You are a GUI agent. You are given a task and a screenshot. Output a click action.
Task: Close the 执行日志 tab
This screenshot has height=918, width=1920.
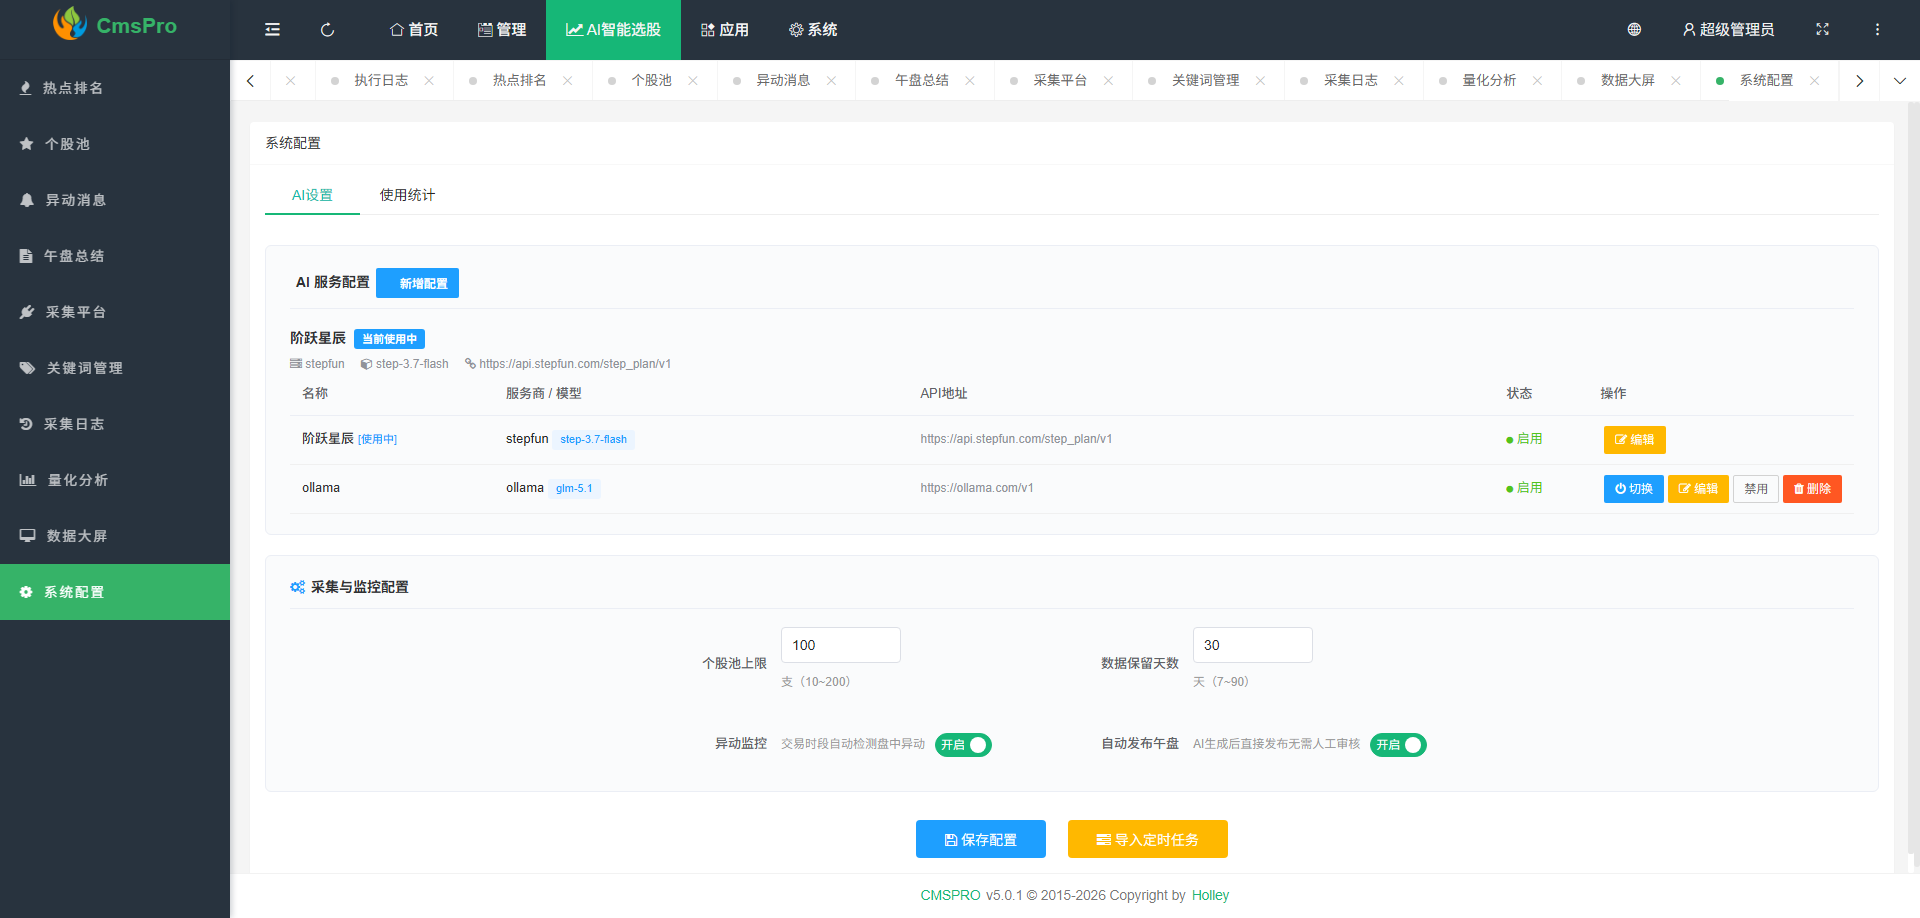click(429, 81)
